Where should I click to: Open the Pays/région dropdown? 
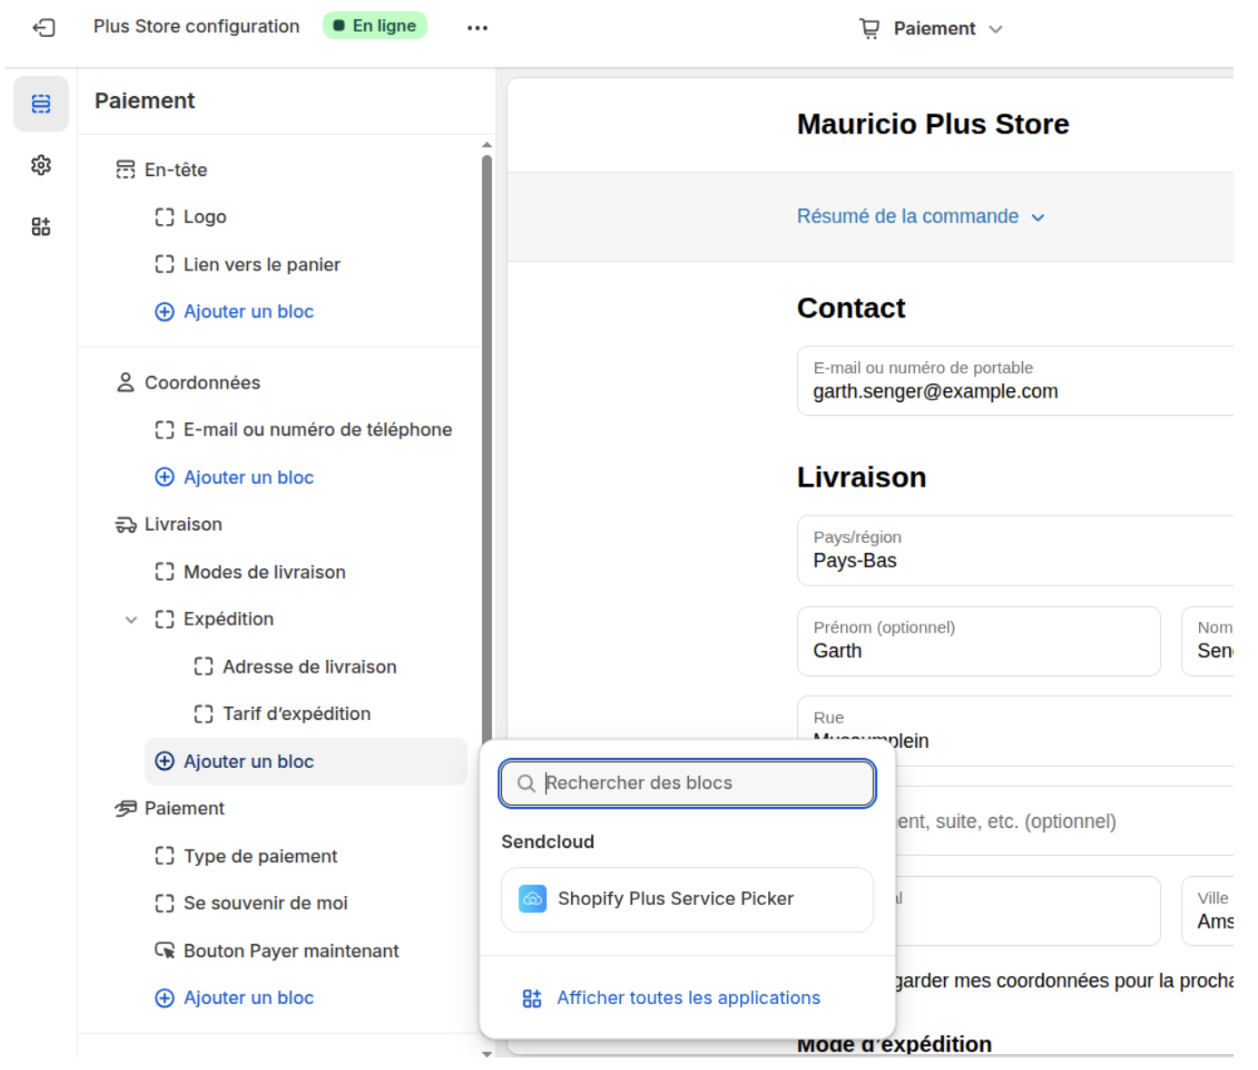(1015, 551)
